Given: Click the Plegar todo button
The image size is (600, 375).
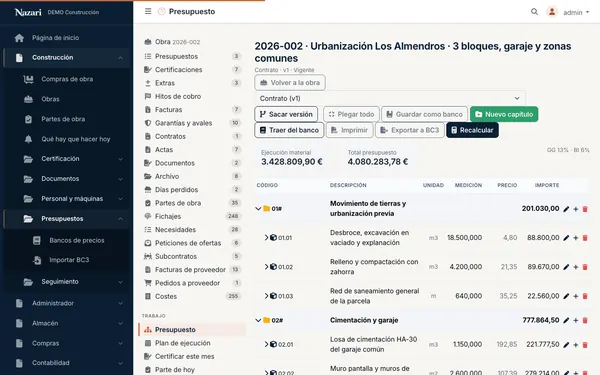Looking at the screenshot, I should point(351,114).
